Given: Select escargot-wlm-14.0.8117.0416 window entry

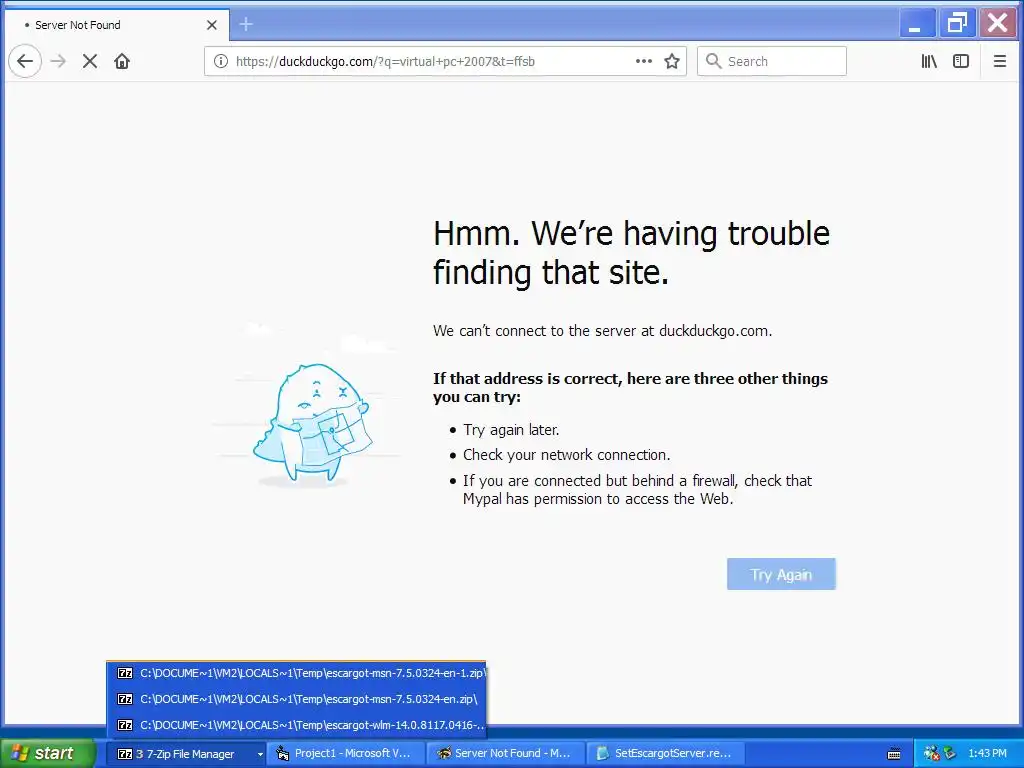Looking at the screenshot, I should pos(296,726).
